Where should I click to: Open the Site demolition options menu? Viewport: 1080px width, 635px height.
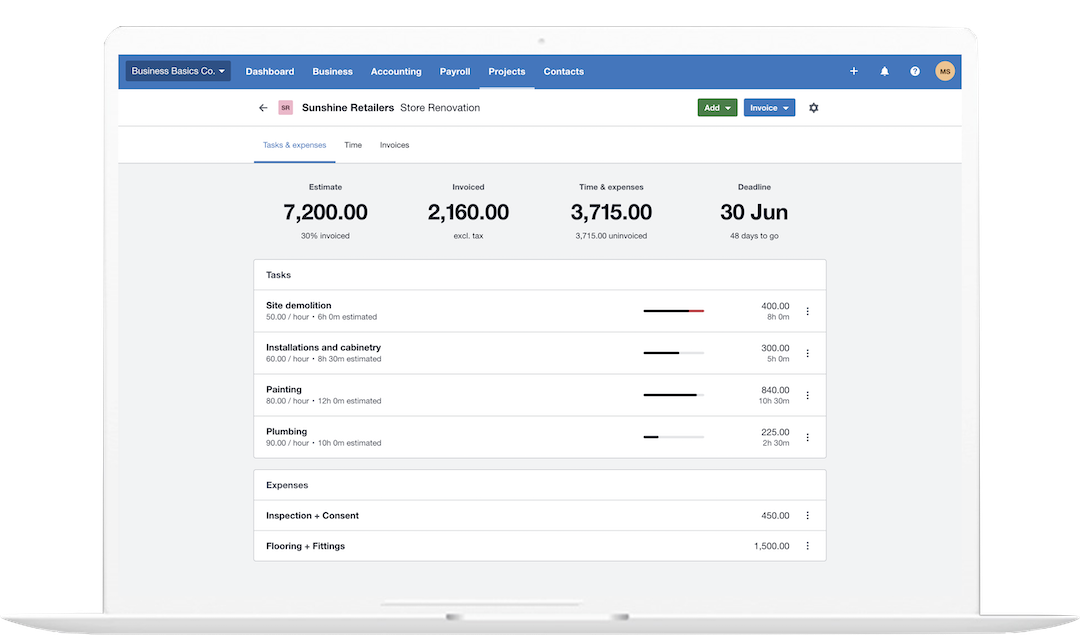(807, 310)
